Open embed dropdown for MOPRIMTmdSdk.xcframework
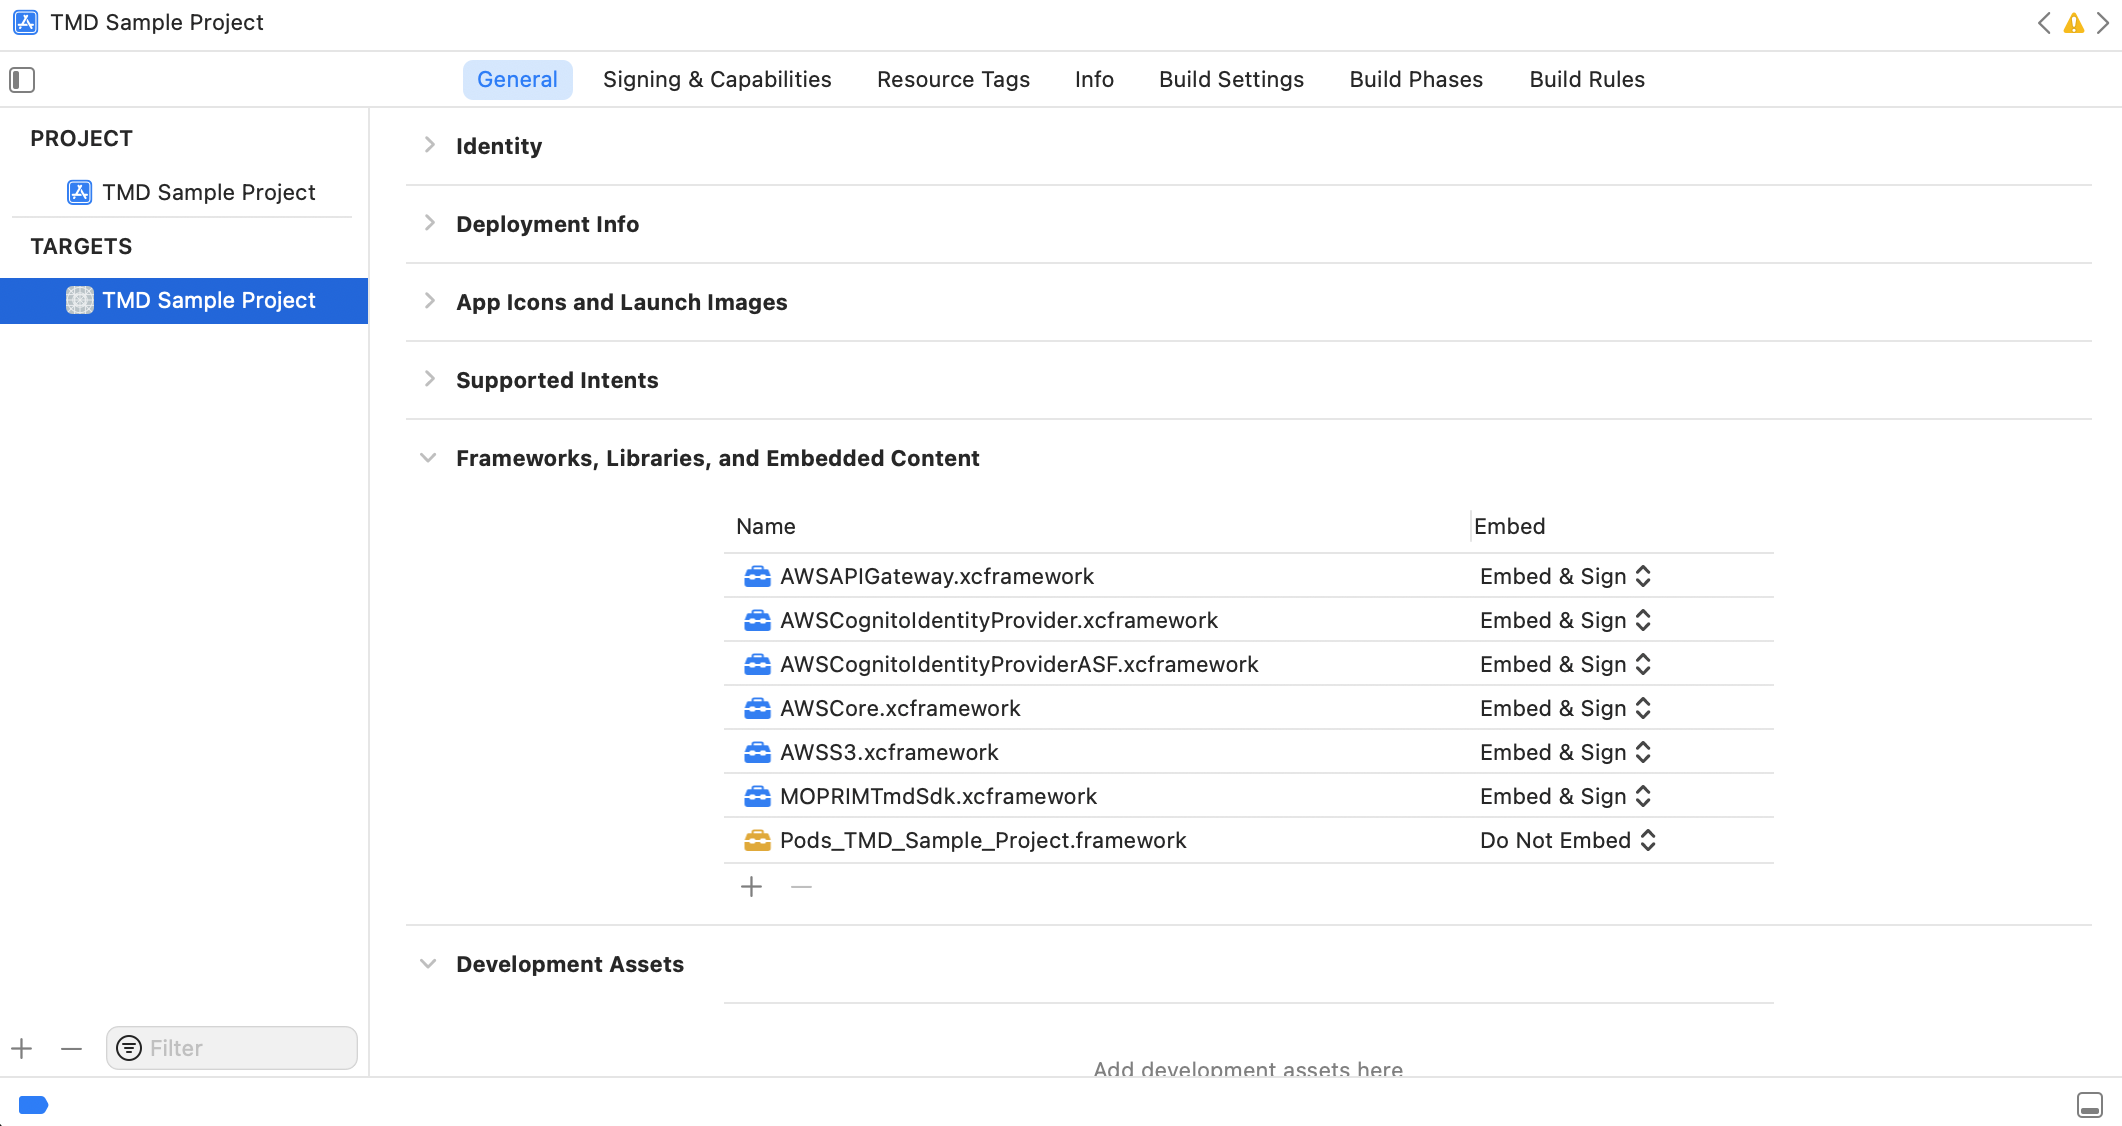 point(1565,796)
